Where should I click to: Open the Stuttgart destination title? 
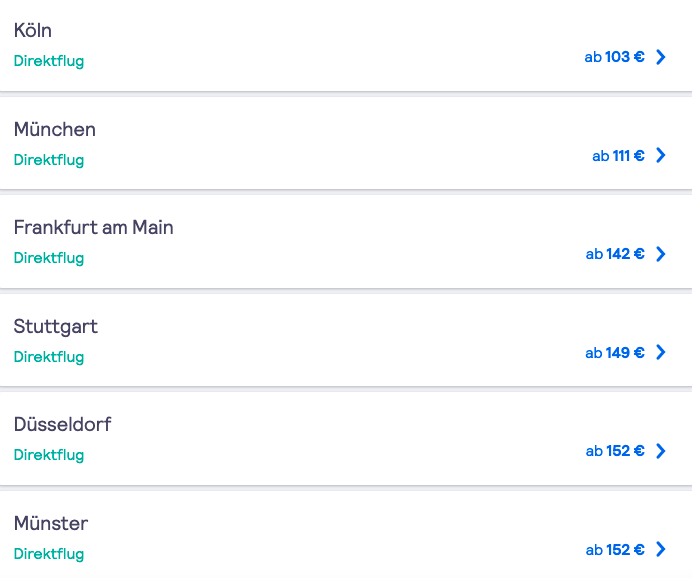pos(56,327)
